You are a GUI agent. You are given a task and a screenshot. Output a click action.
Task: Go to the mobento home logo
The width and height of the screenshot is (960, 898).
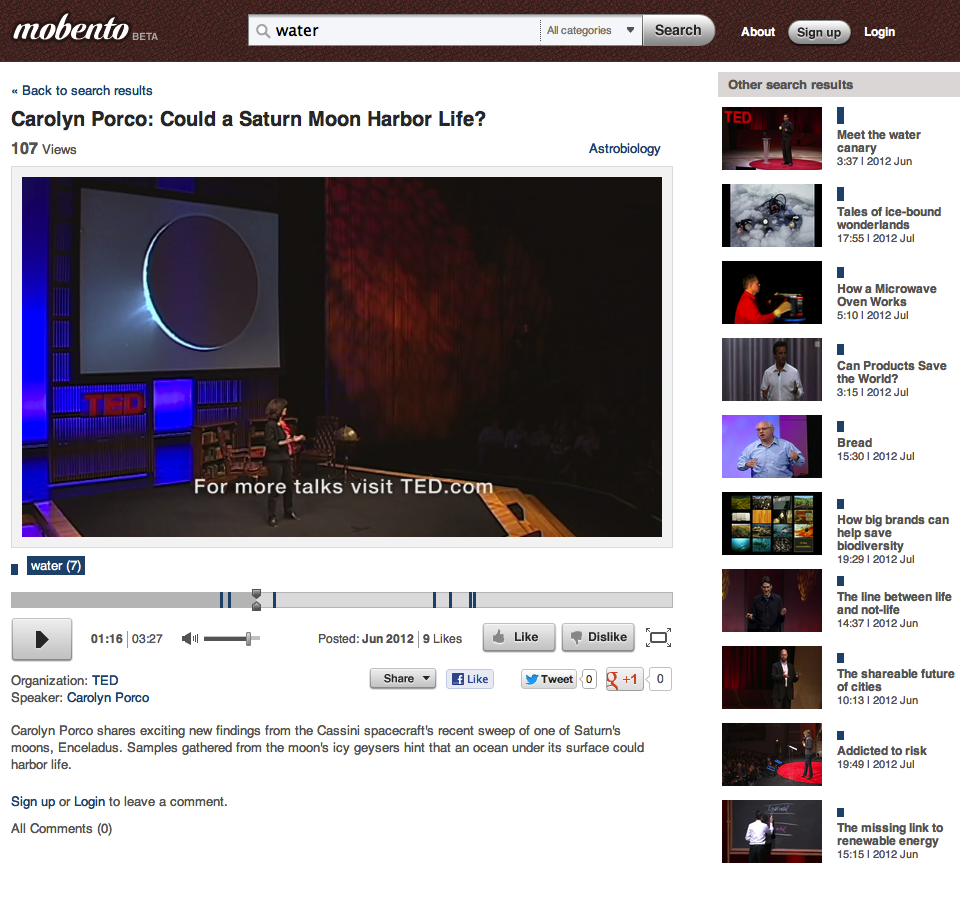(x=72, y=29)
